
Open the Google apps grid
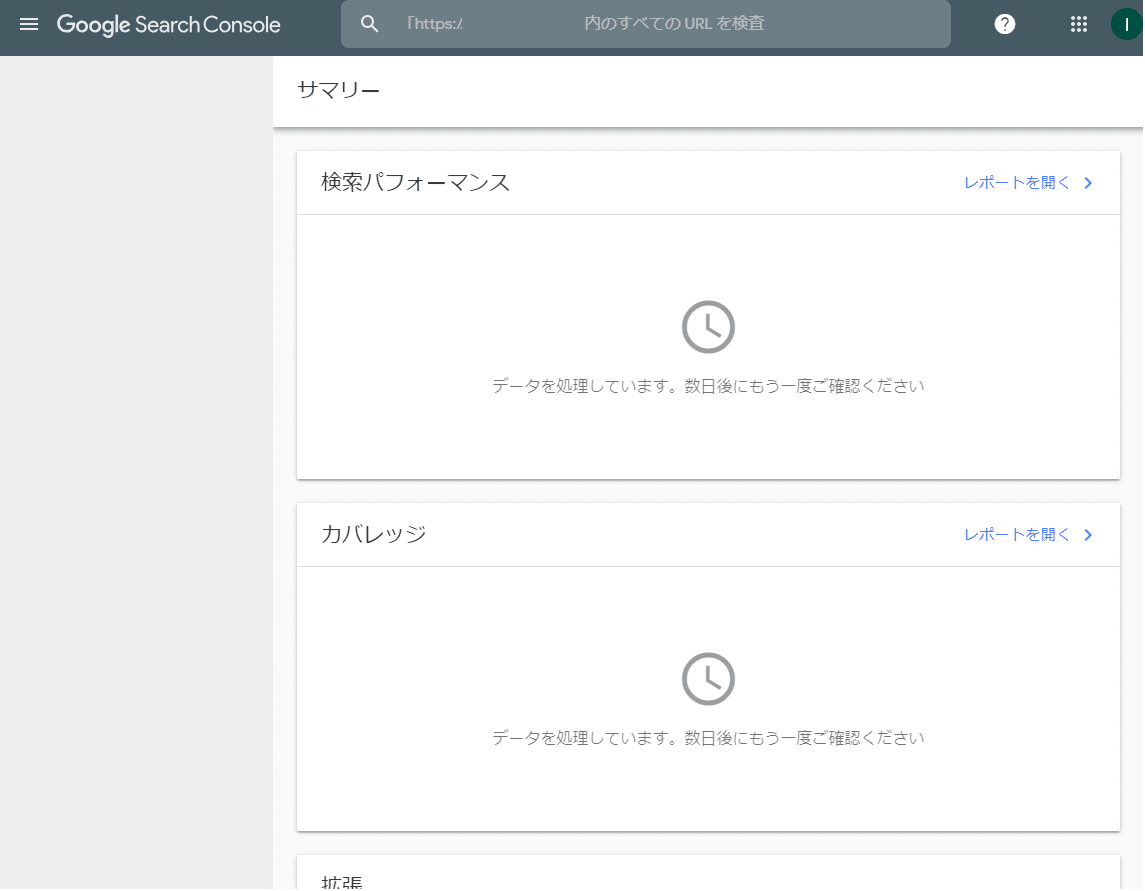coord(1079,24)
